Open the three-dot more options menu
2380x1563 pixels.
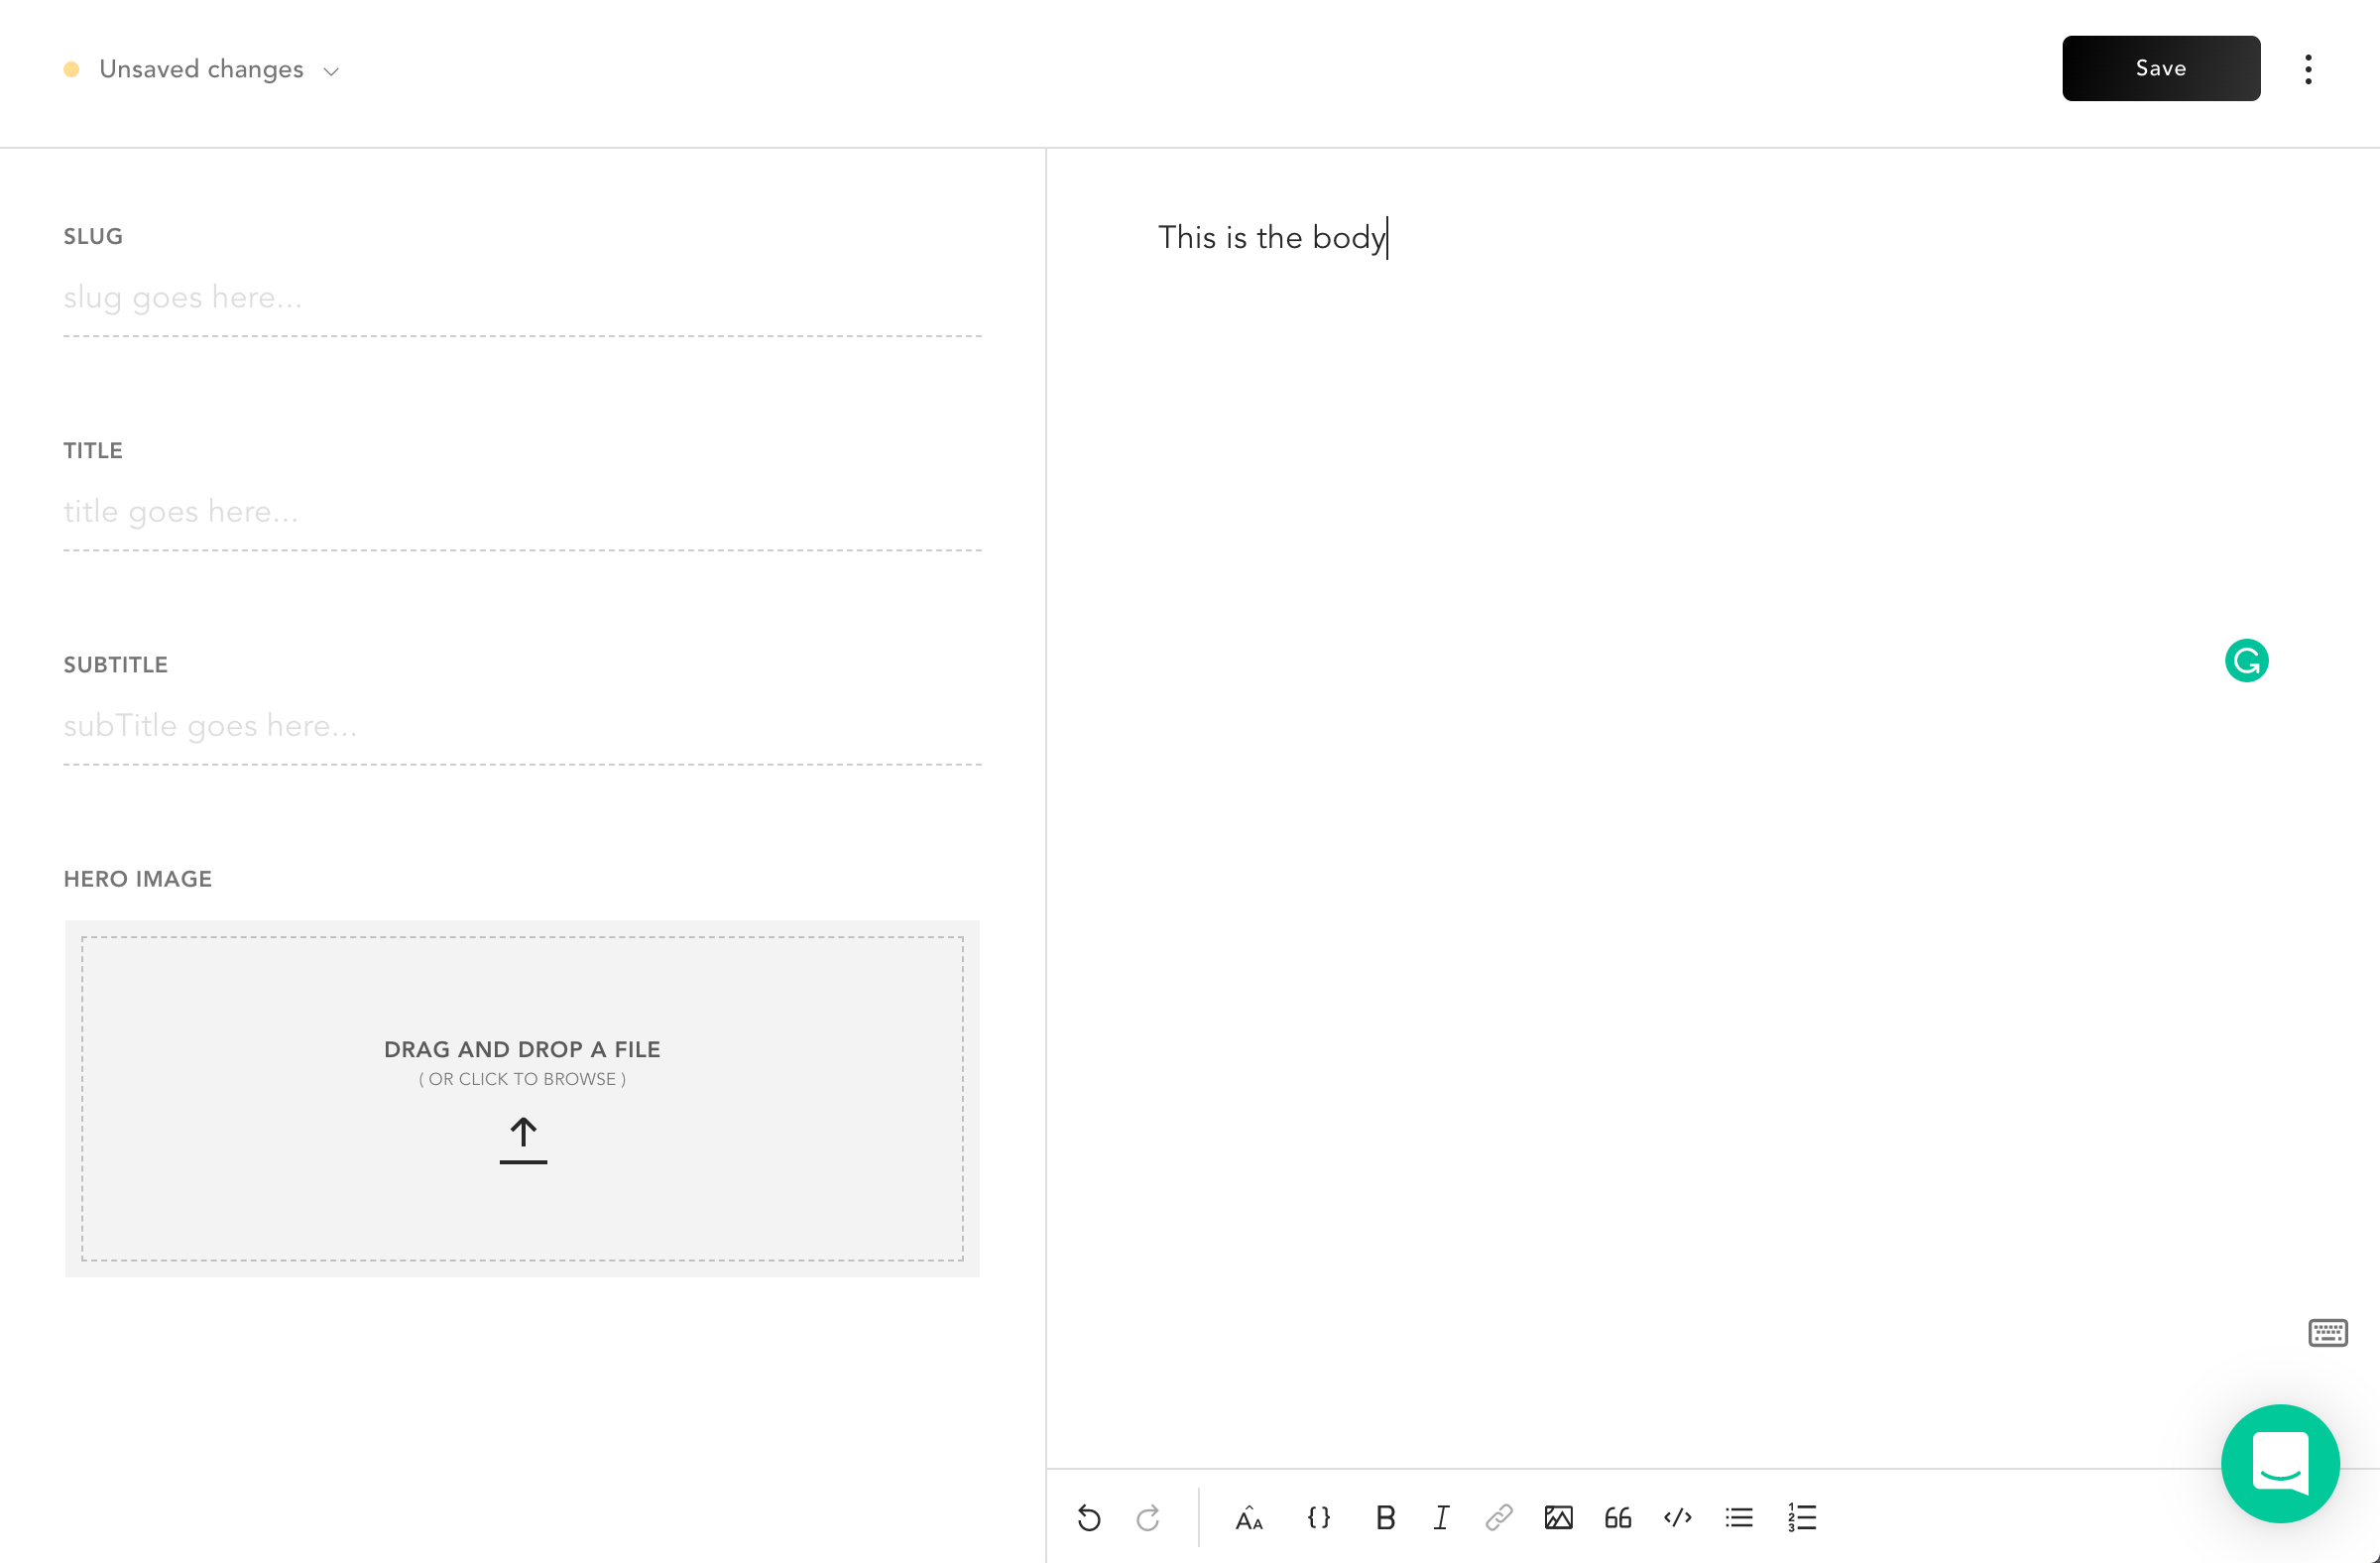click(x=2308, y=69)
